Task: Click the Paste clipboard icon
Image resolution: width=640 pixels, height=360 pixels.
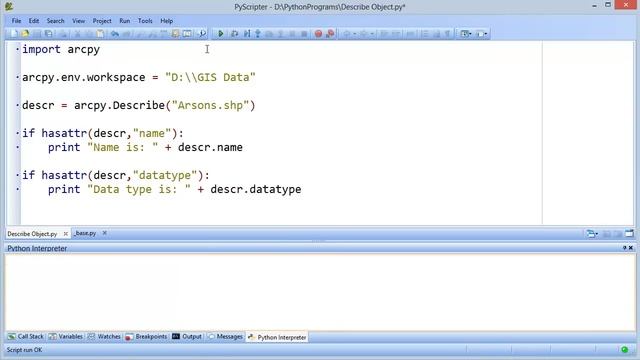Action: pos(100,34)
